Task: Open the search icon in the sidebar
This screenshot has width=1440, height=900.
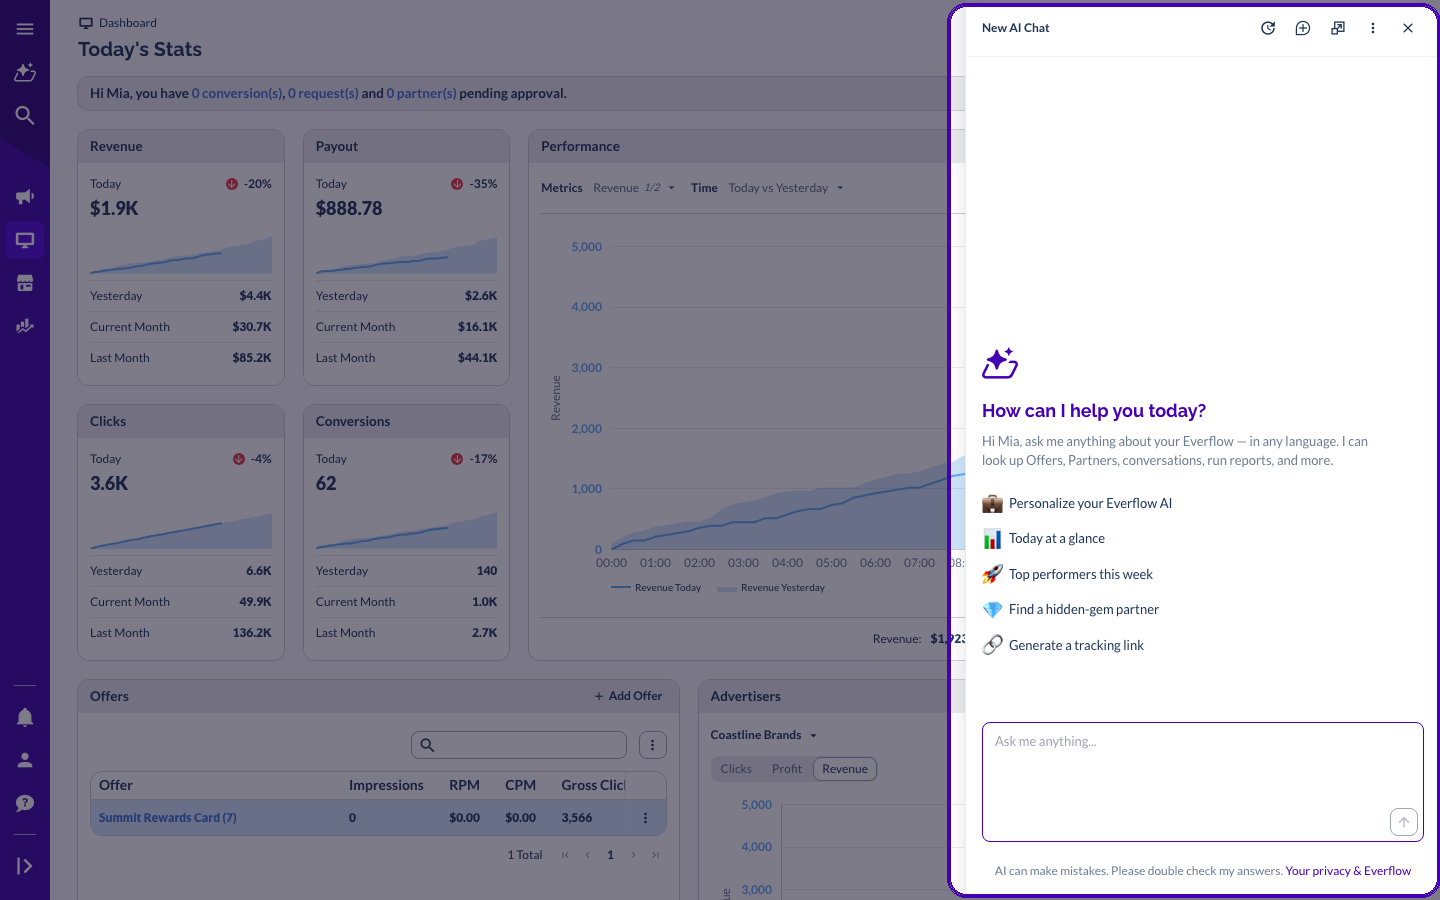Action: [25, 115]
